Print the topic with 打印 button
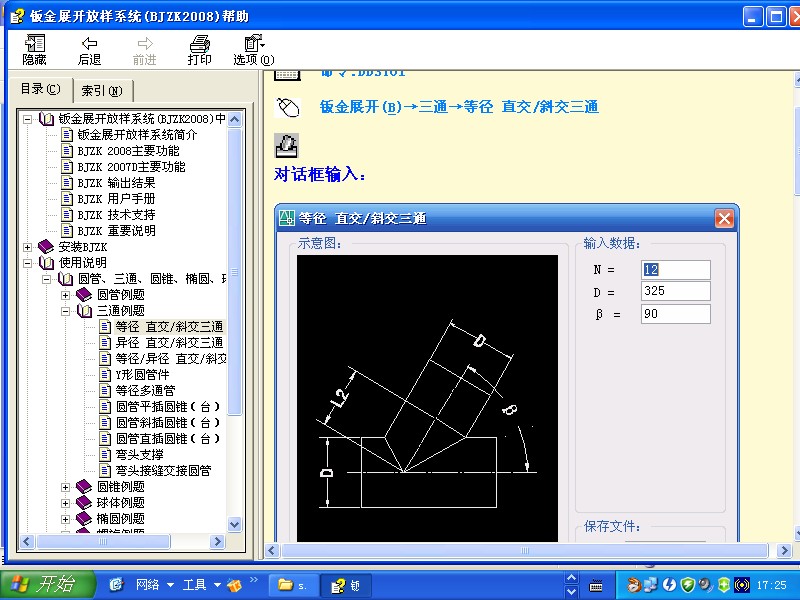The image size is (800, 600). [199, 51]
